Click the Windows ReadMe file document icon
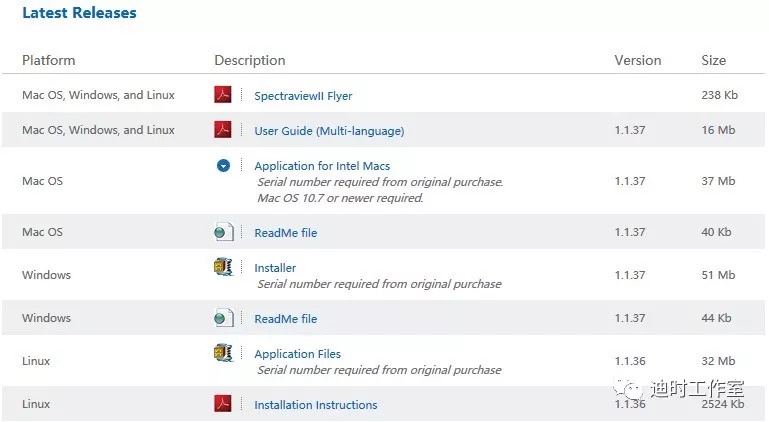The image size is (769, 422). [223, 319]
